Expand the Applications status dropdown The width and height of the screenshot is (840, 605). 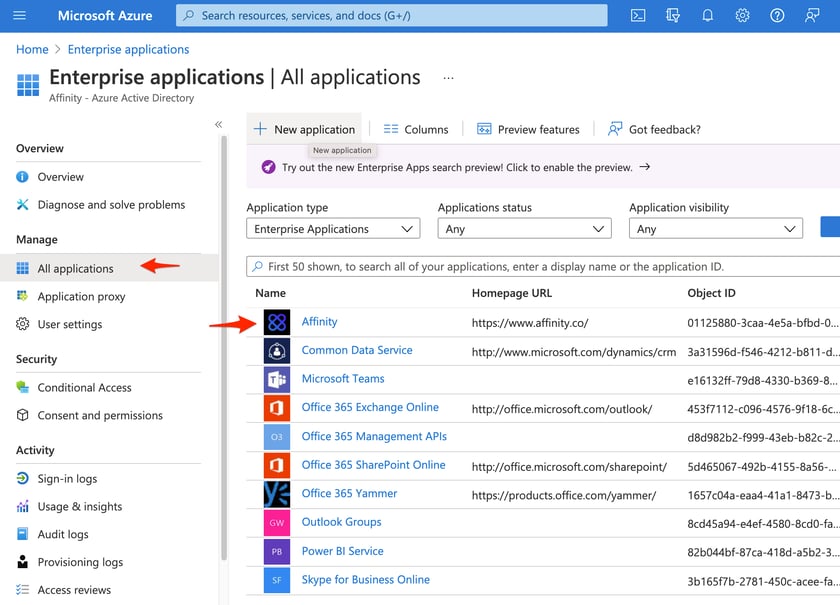pyautogui.click(x=524, y=229)
